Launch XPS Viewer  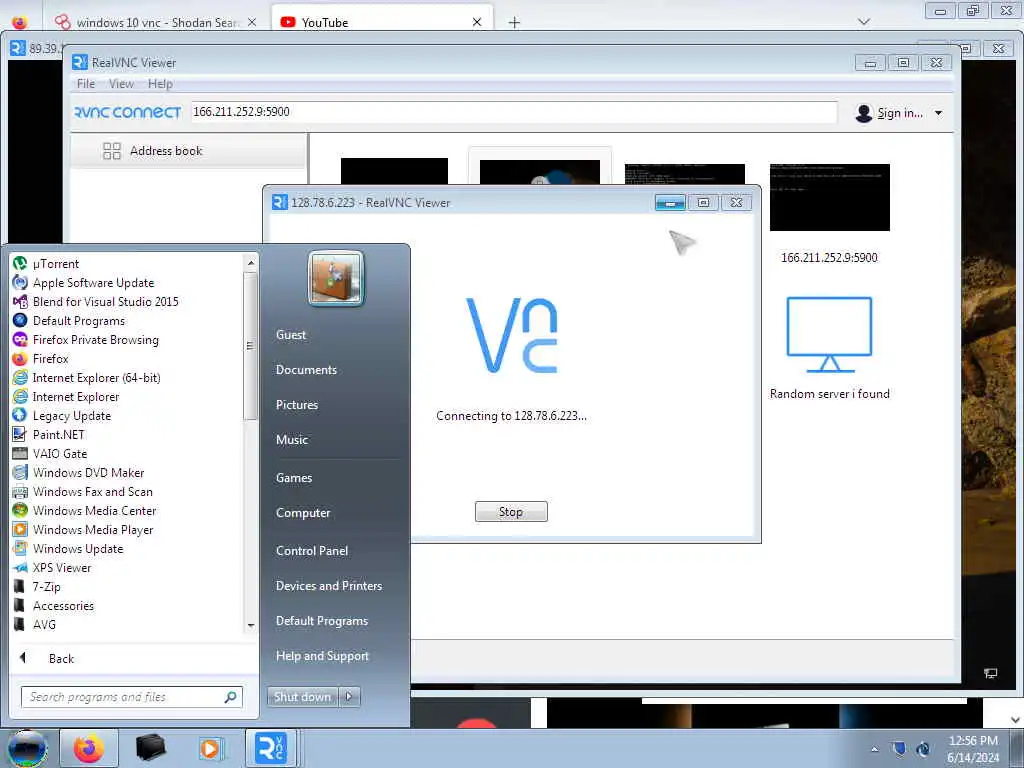[62, 568]
